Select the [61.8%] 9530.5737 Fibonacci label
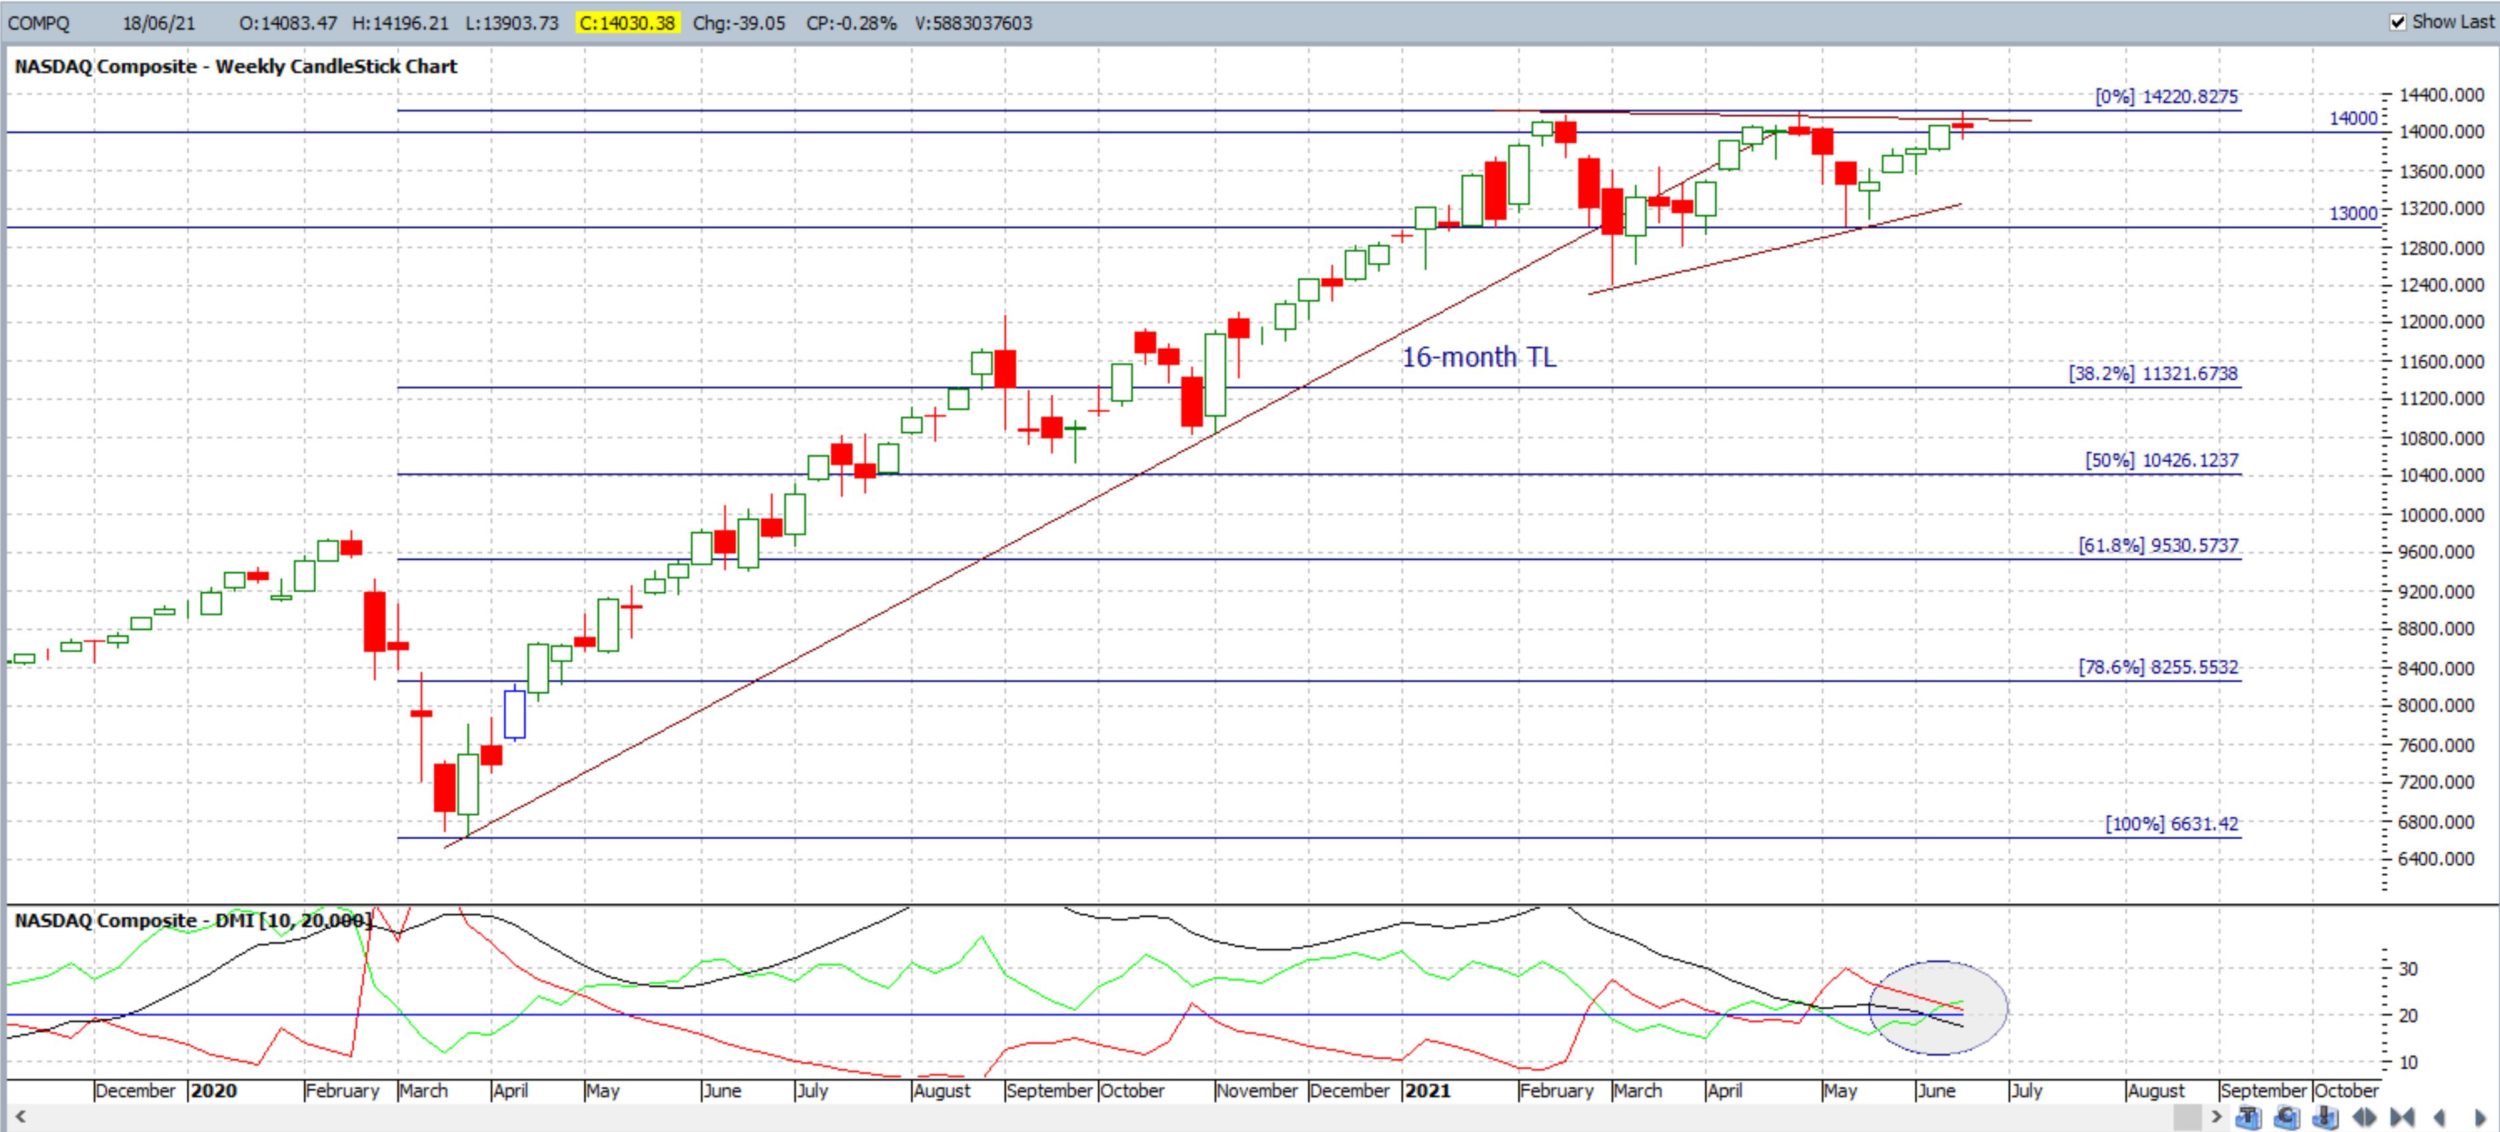The width and height of the screenshot is (2500, 1132). (2158, 545)
